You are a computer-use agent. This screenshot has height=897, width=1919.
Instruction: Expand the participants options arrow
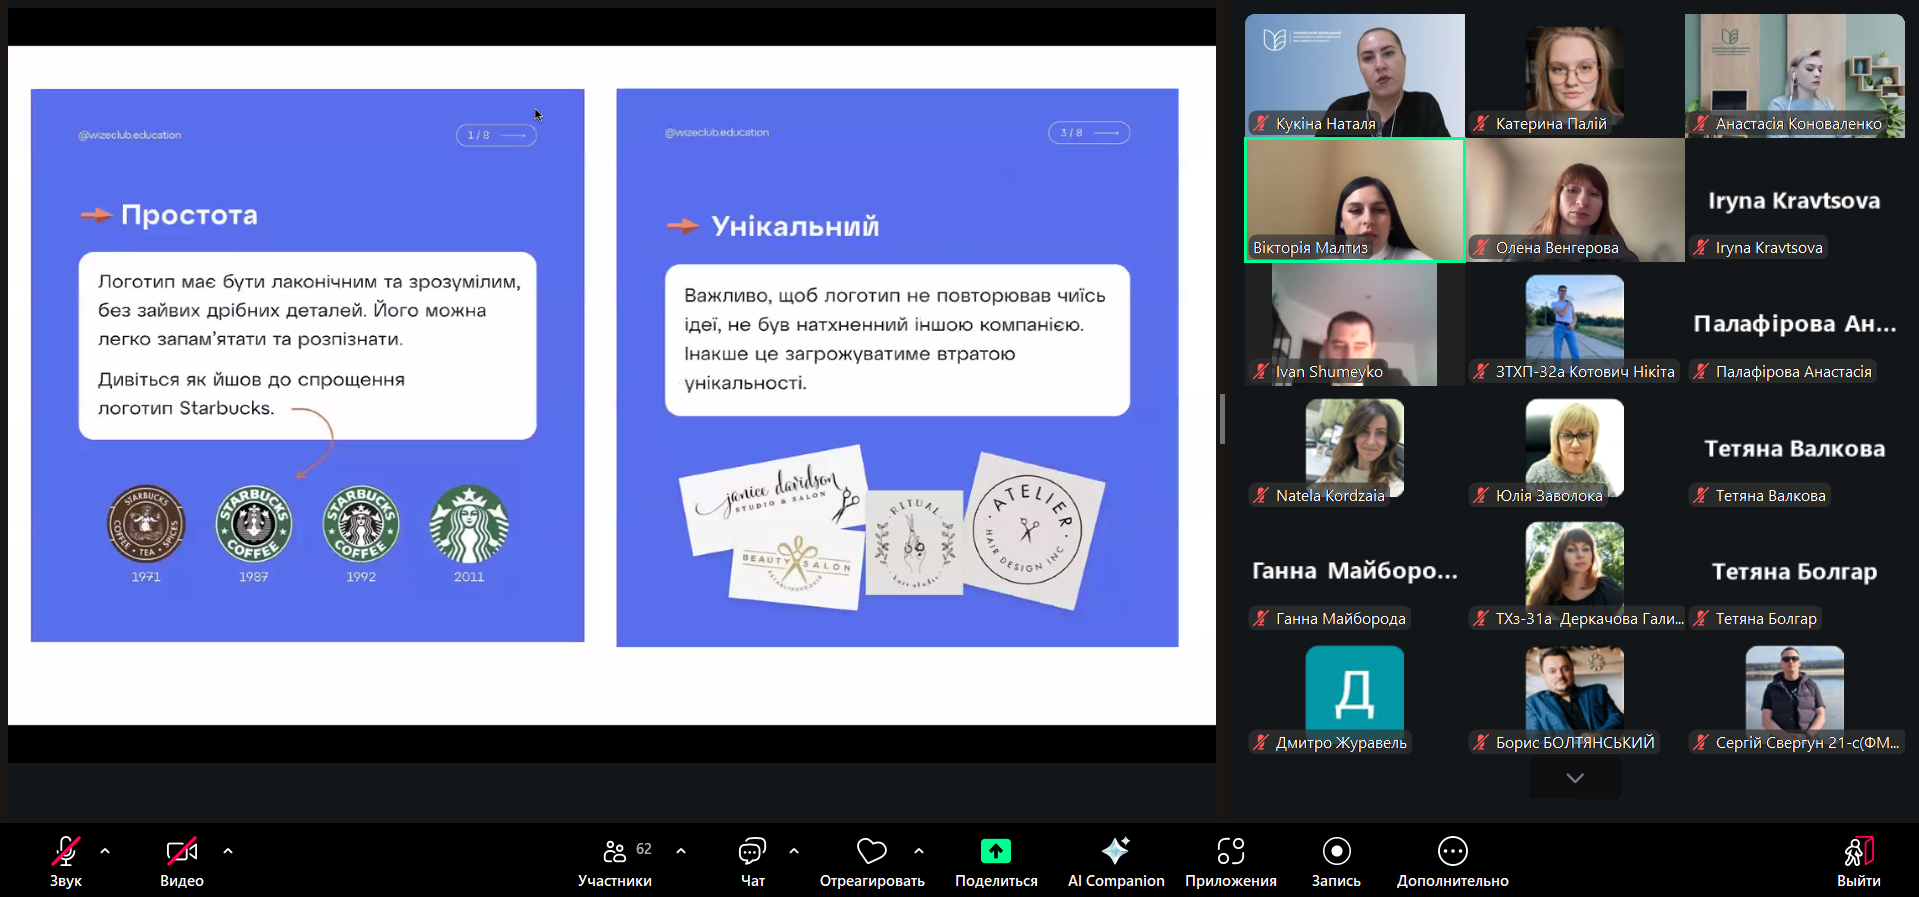click(x=681, y=851)
